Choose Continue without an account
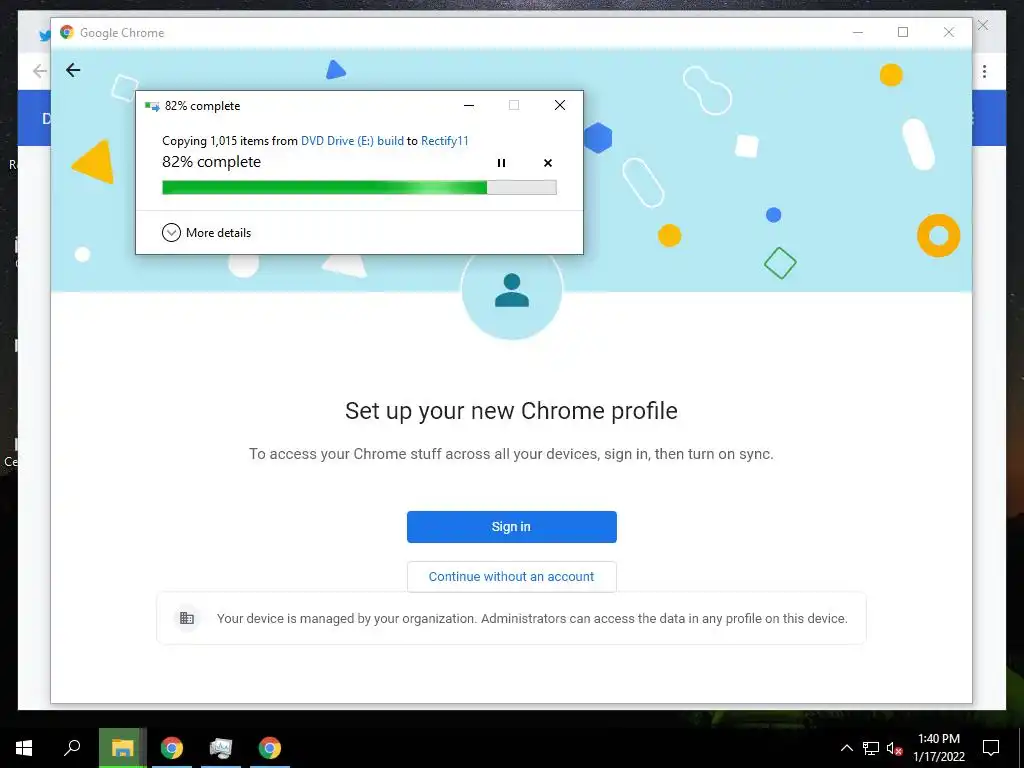 [x=511, y=577]
